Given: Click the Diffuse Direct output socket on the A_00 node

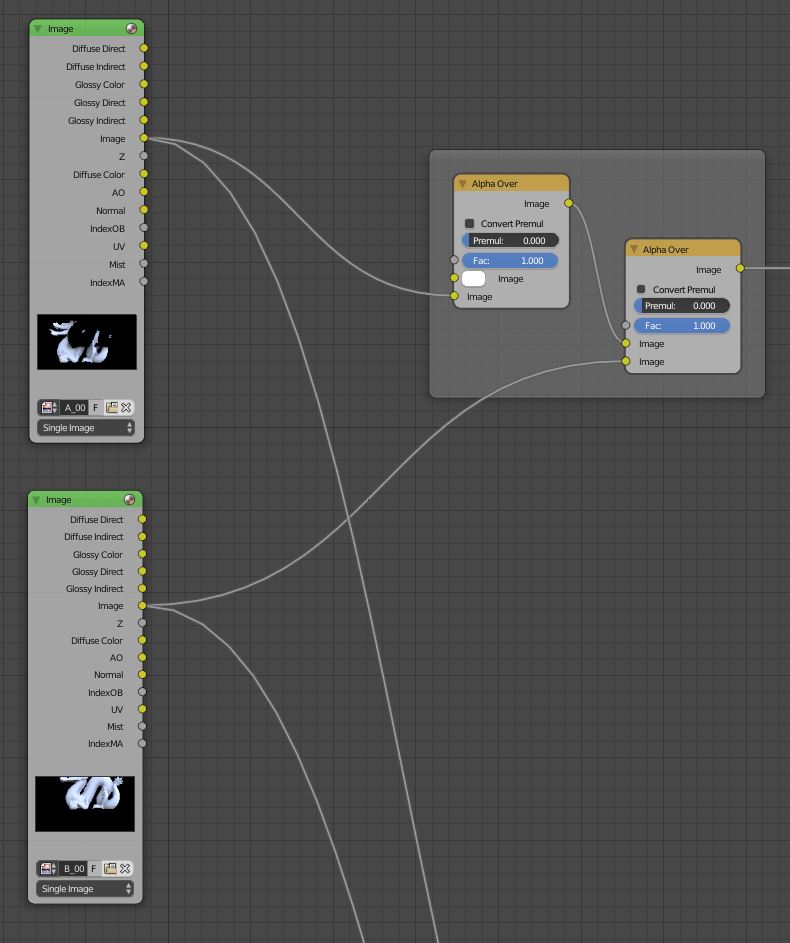Looking at the screenshot, I should pos(144,48).
